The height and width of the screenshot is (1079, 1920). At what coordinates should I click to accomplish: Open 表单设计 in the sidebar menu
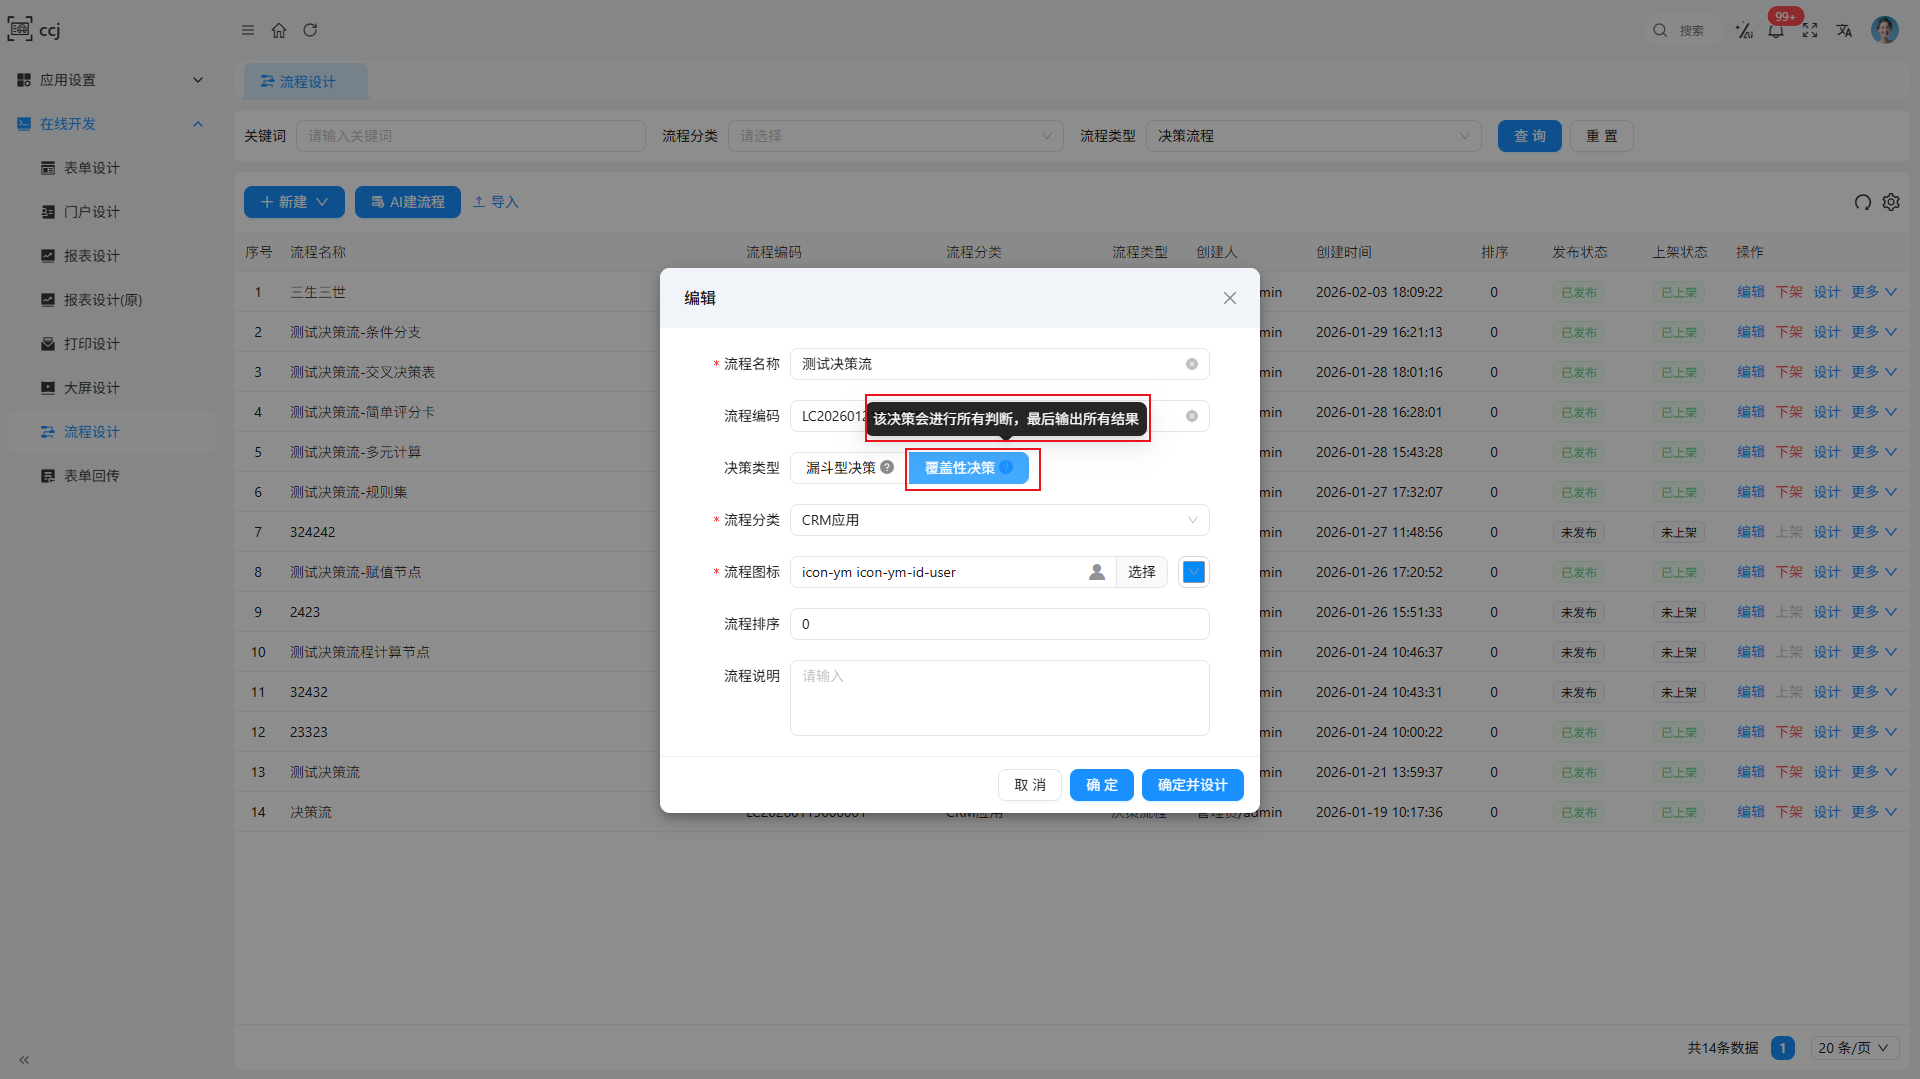(x=91, y=168)
